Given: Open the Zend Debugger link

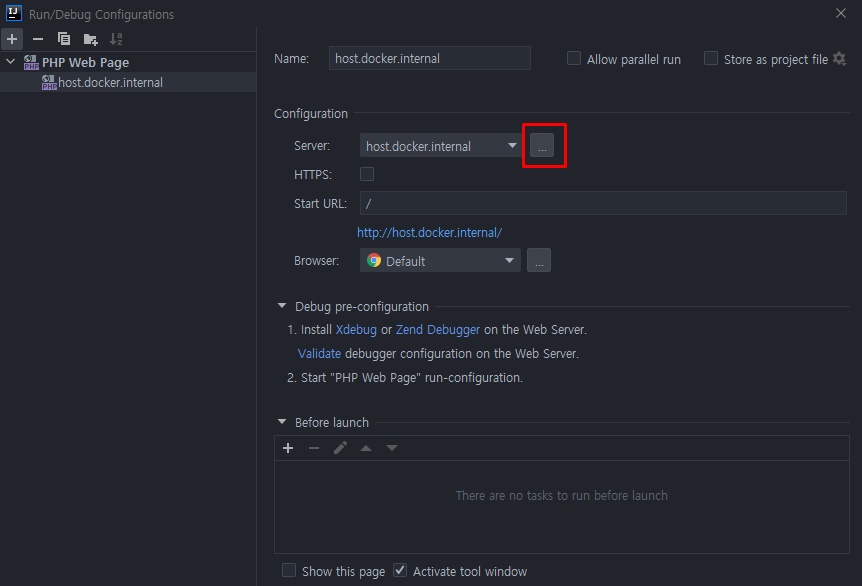Looking at the screenshot, I should [x=438, y=330].
